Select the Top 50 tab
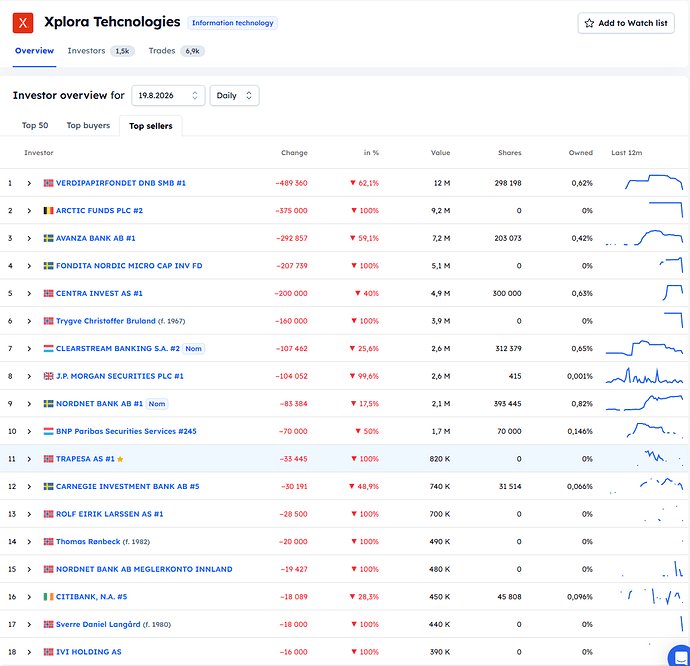 click(35, 125)
